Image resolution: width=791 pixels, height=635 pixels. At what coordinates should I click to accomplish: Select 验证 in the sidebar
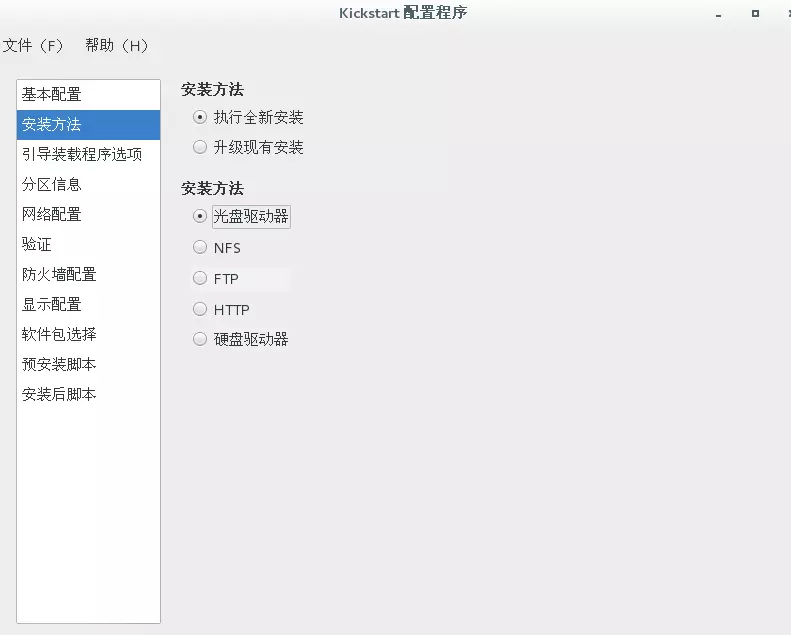tap(88, 244)
